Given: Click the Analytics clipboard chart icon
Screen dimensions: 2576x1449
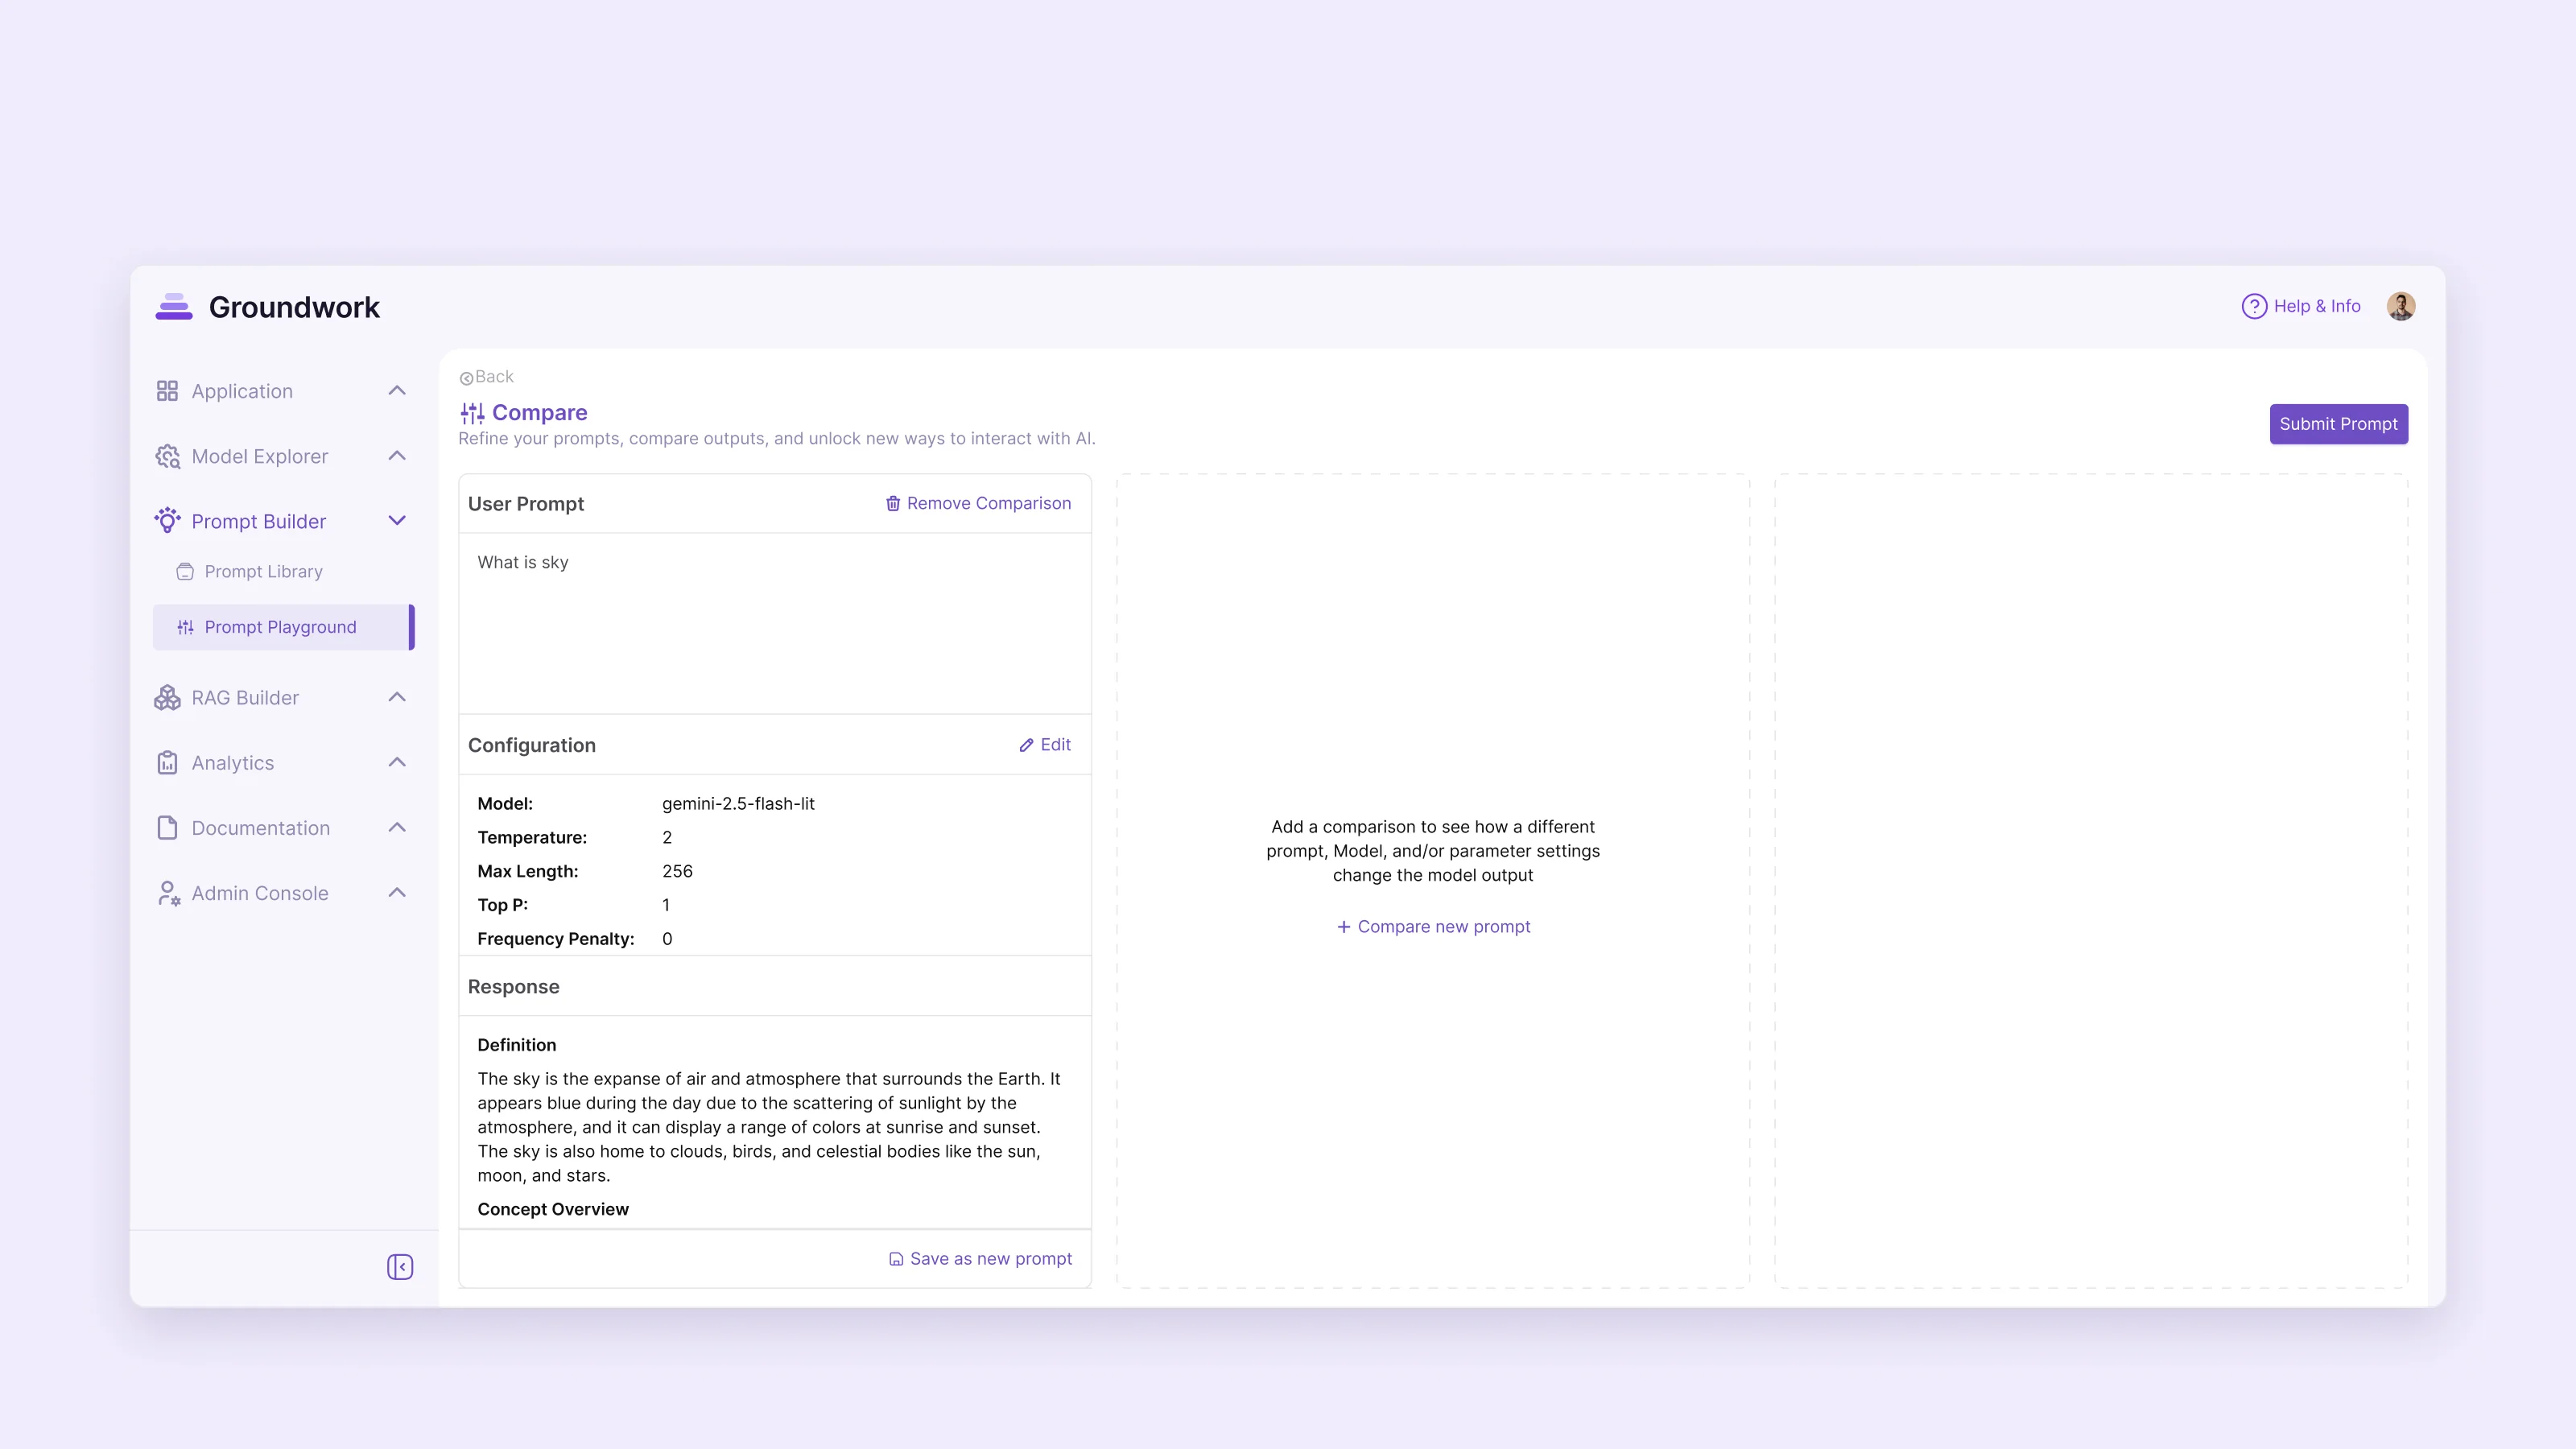Looking at the screenshot, I should [167, 763].
